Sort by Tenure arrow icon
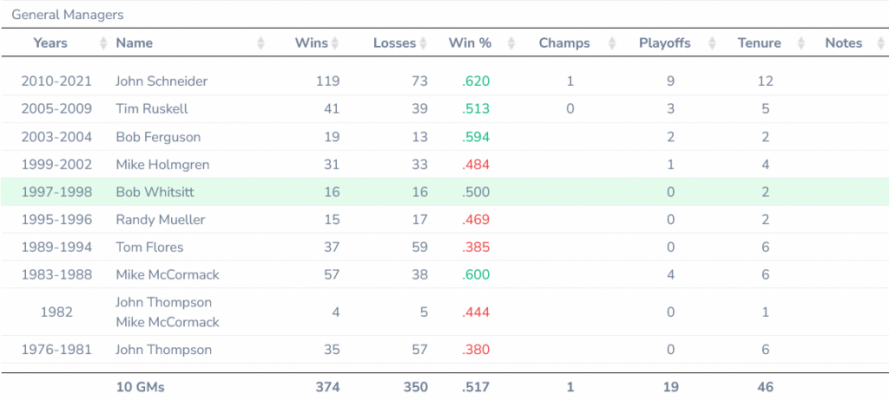This screenshot has width=889, height=400. coord(801,43)
